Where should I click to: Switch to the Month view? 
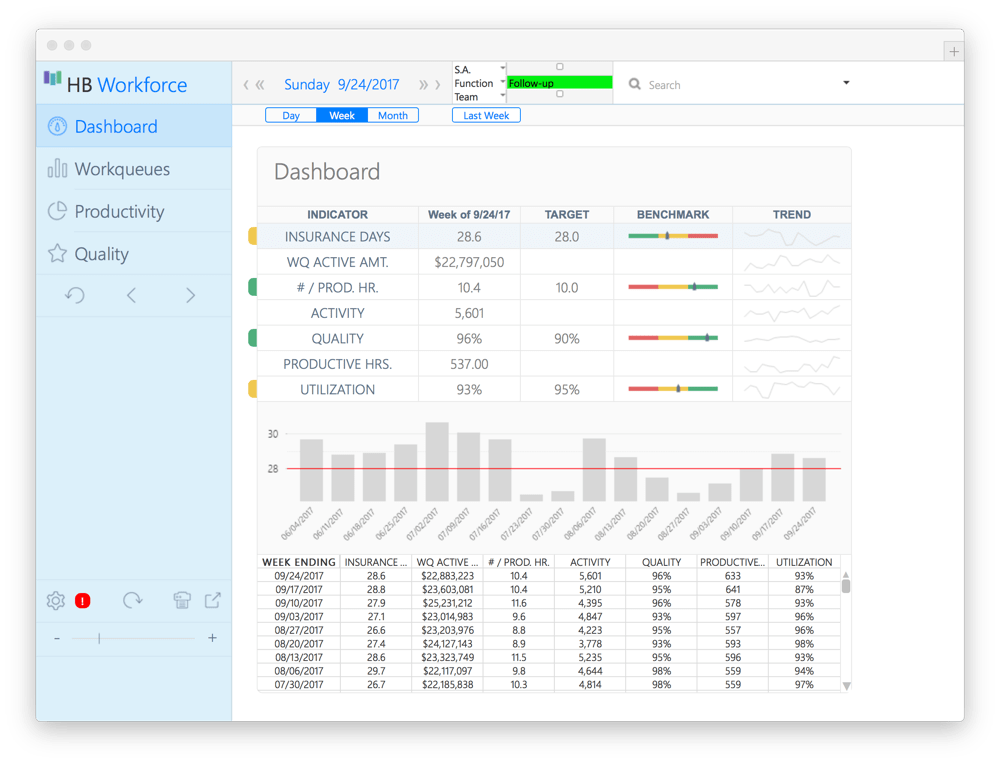coord(393,115)
